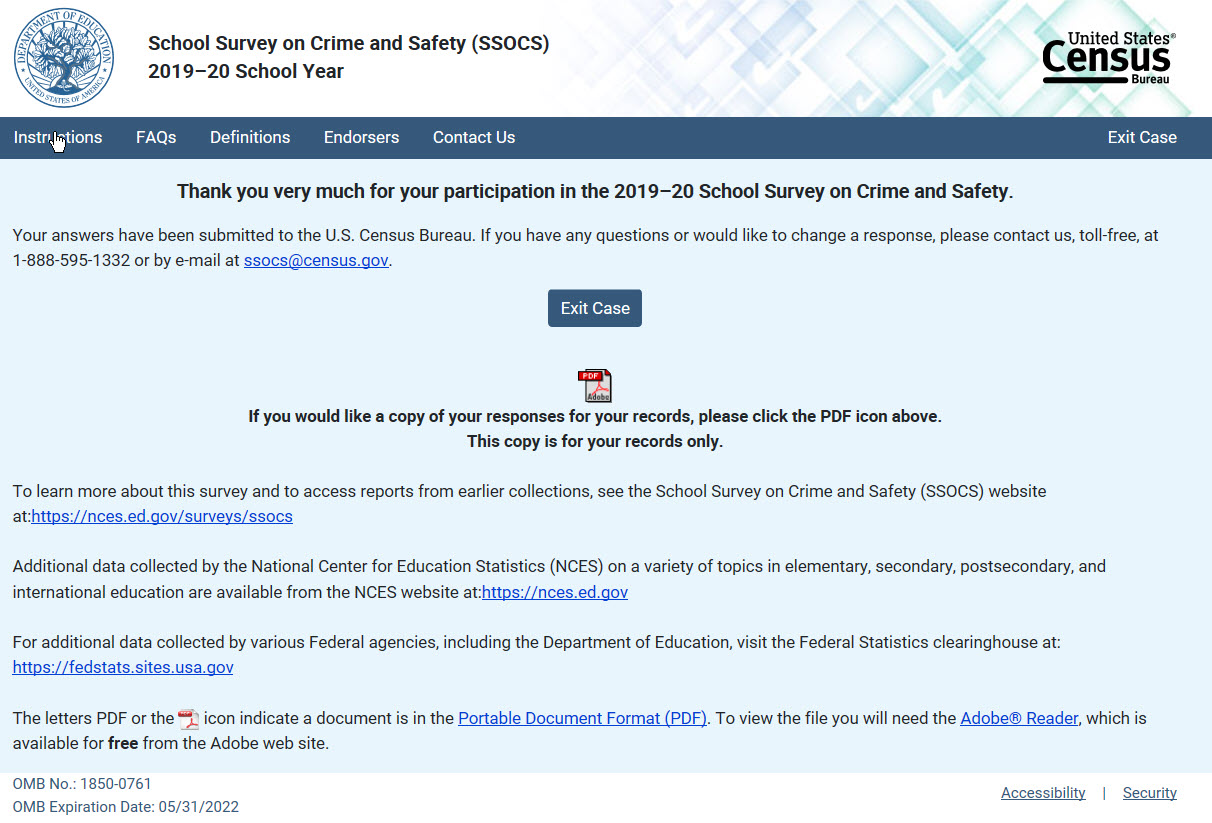Go to the Definitions page
The height and width of the screenshot is (823, 1212).
[250, 138]
